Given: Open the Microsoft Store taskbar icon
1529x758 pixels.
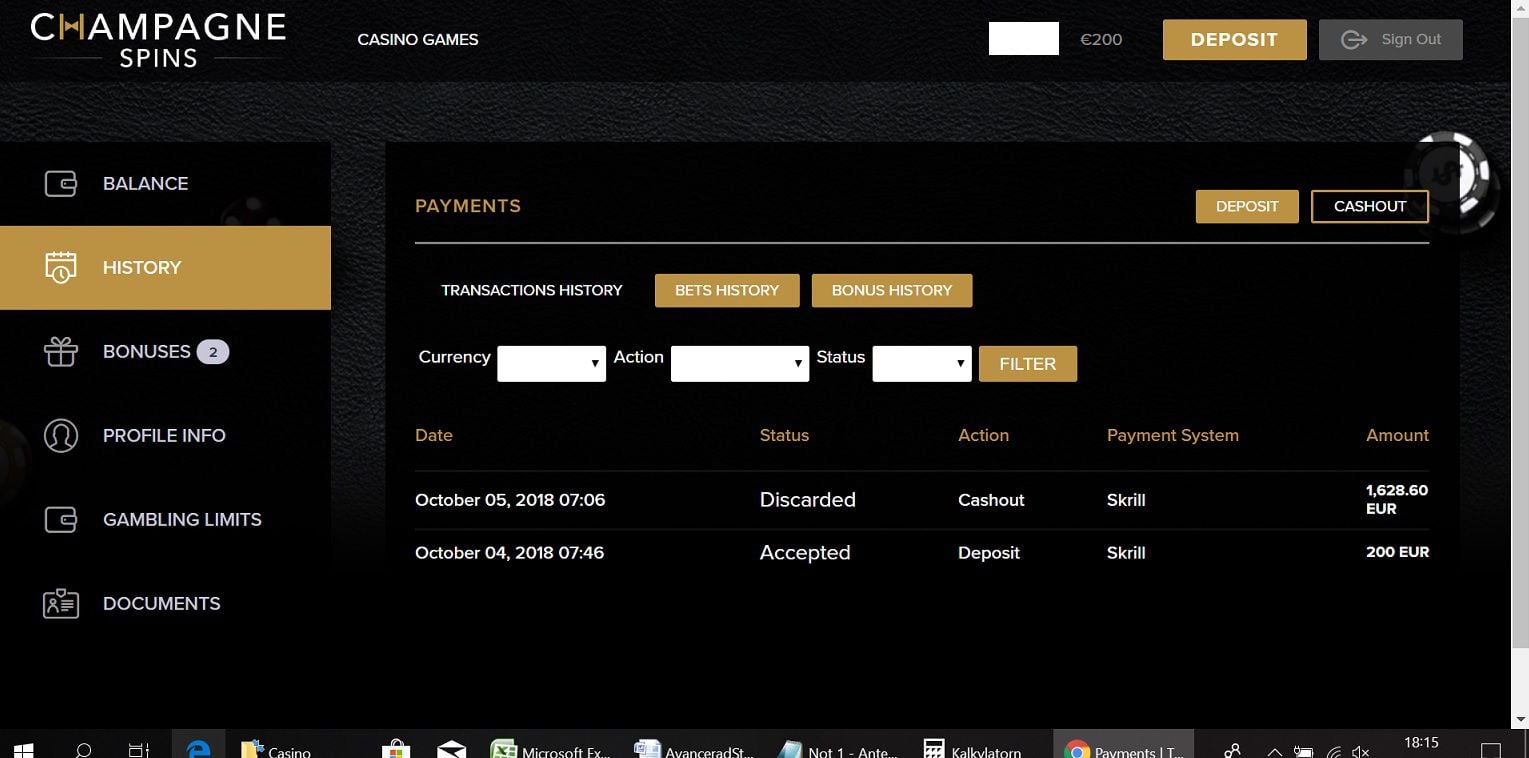Looking at the screenshot, I should [397, 750].
